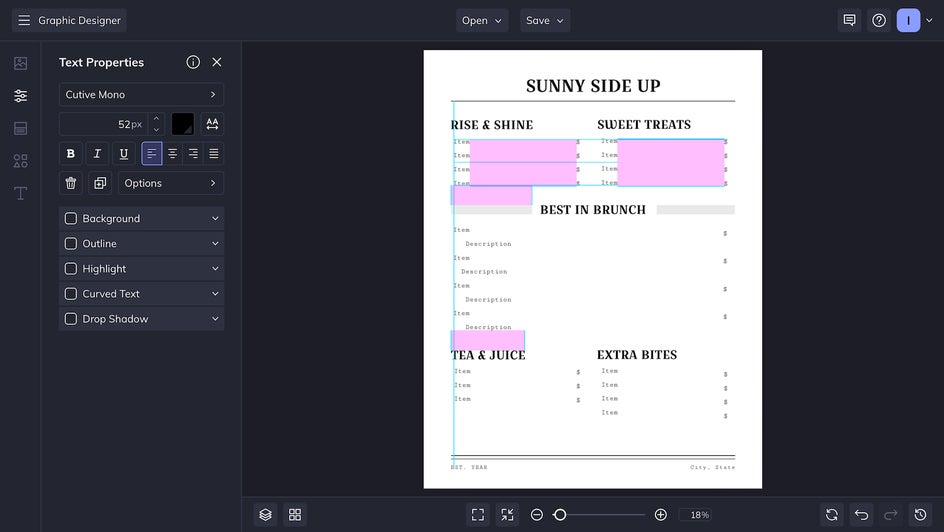The width and height of the screenshot is (944, 532).
Task: Justify the text
Action: click(x=214, y=153)
